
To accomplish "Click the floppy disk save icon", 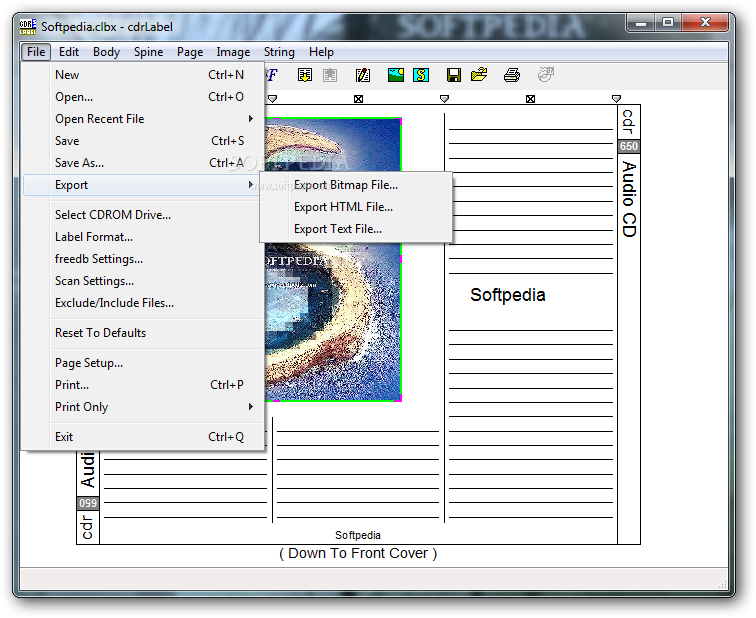I will (x=453, y=75).
